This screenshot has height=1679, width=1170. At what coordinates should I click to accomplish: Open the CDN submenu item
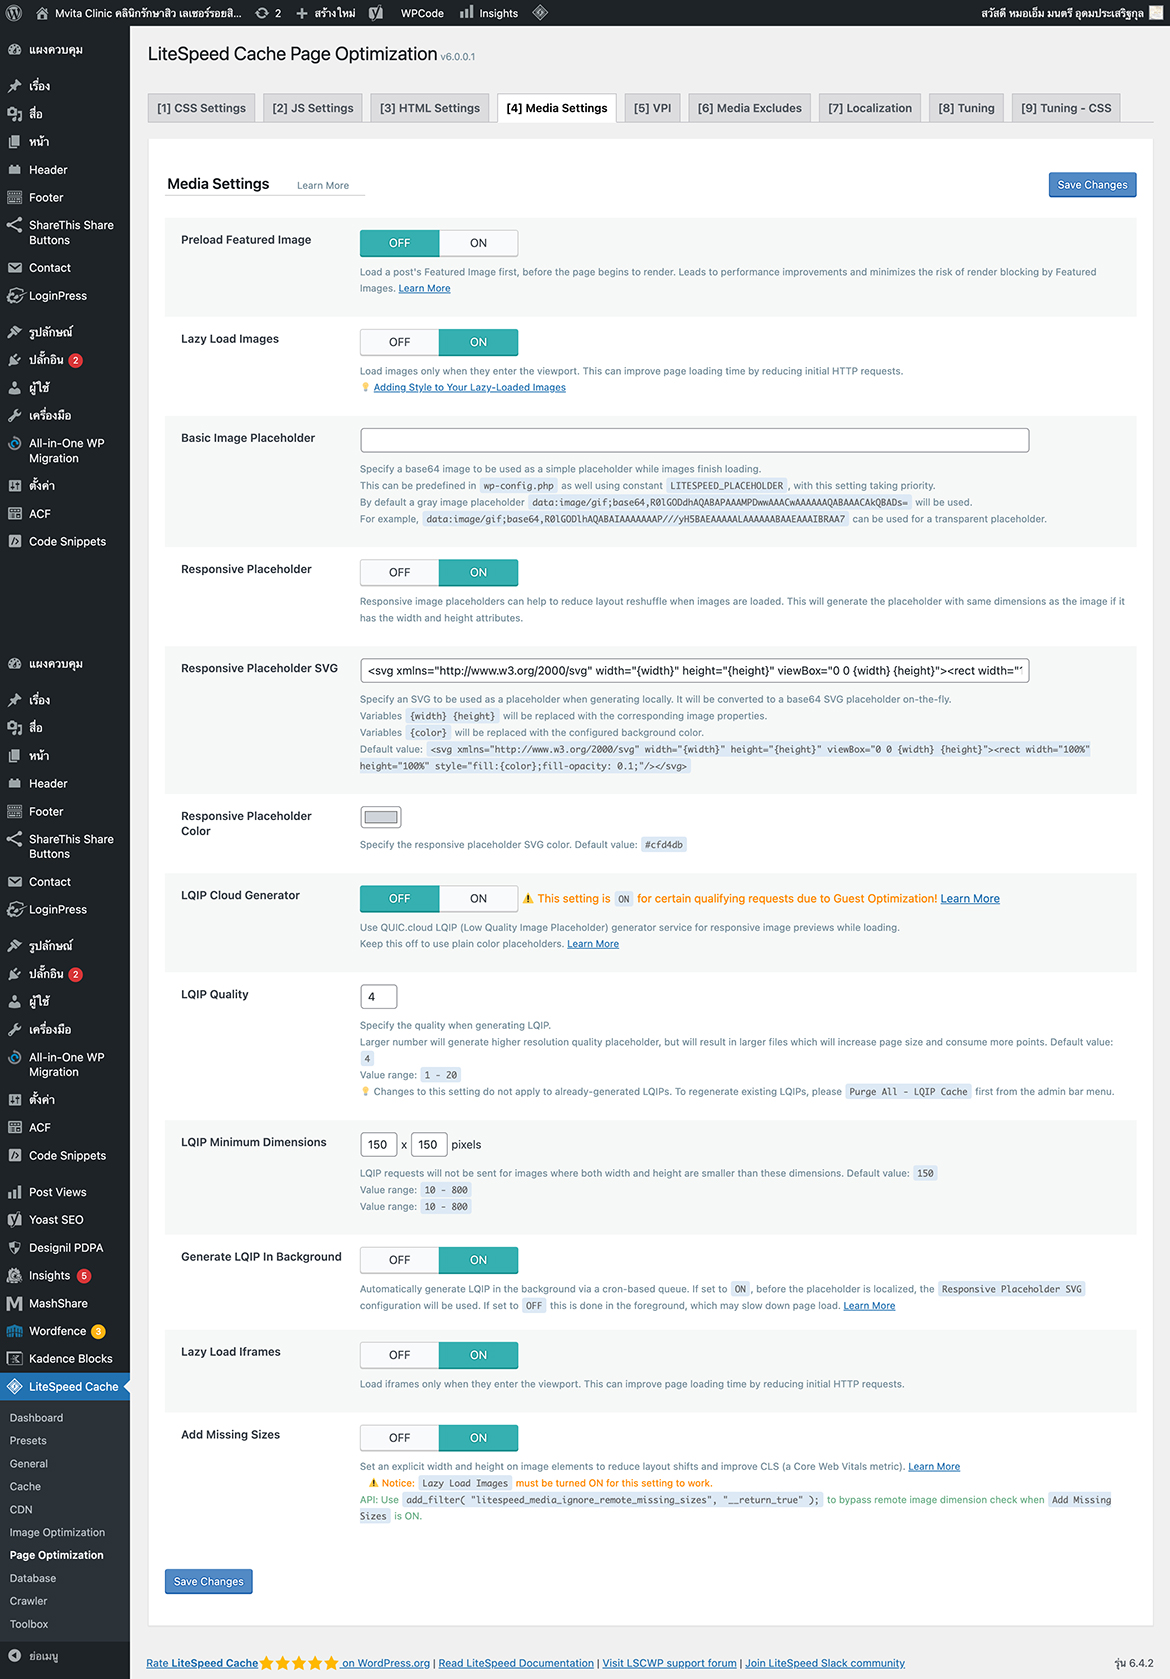(21, 1510)
